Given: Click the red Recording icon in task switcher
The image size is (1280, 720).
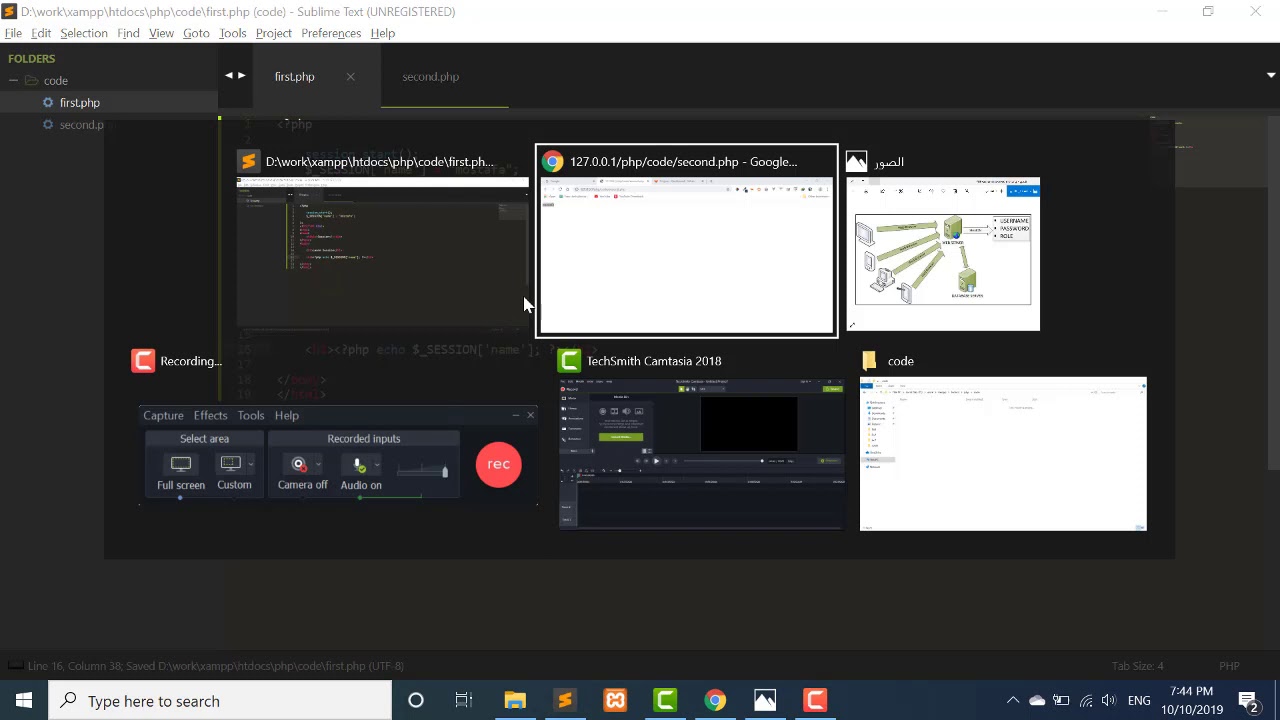Looking at the screenshot, I should tap(143, 361).
